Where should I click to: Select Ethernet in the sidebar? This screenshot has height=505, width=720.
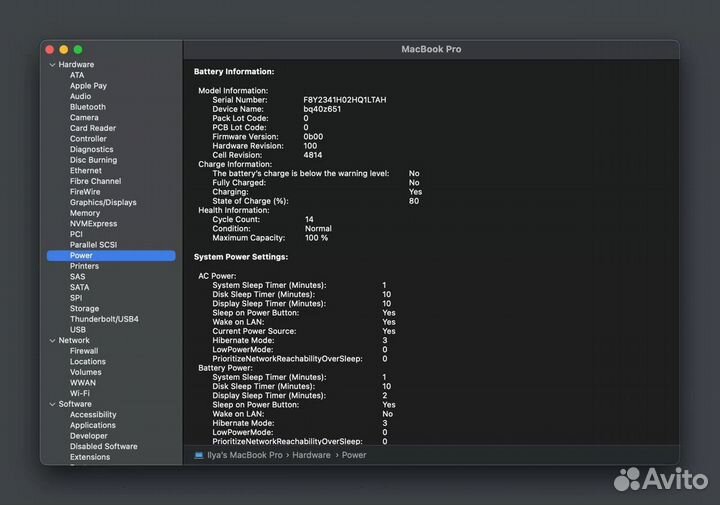[86, 170]
